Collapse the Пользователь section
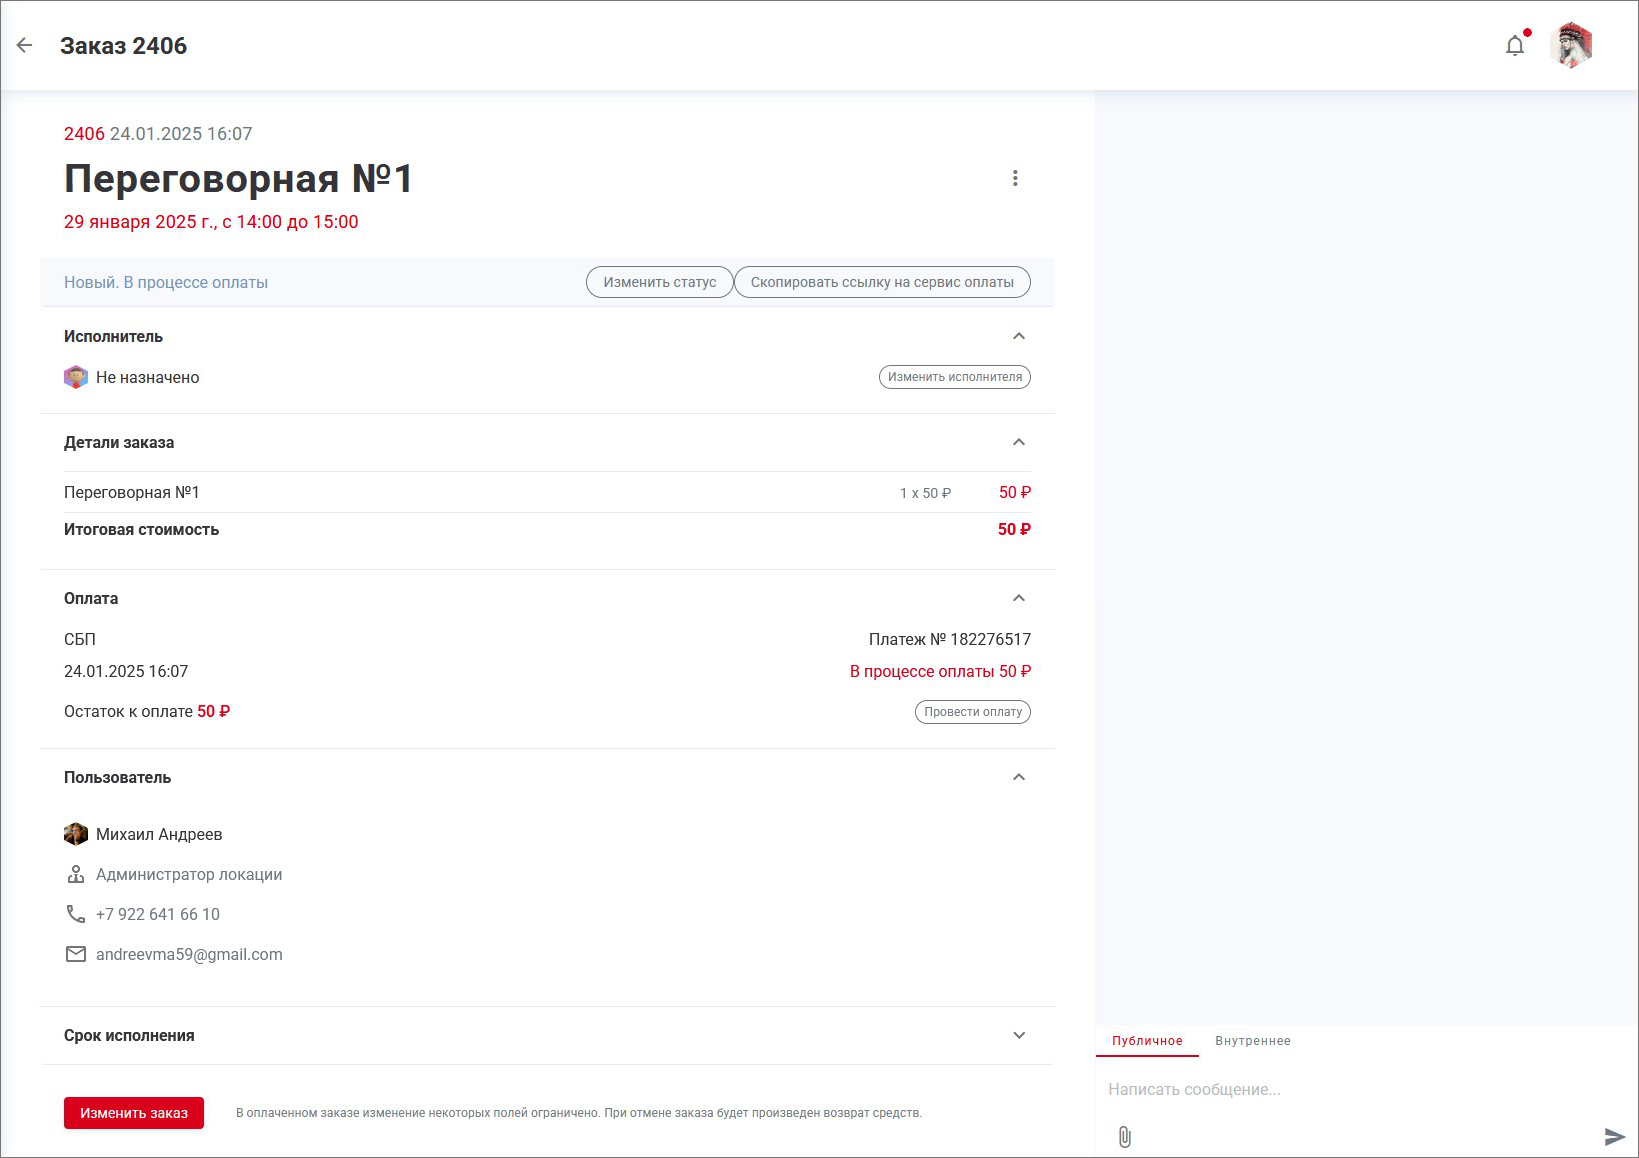The height and width of the screenshot is (1158, 1639). pos(1019,777)
